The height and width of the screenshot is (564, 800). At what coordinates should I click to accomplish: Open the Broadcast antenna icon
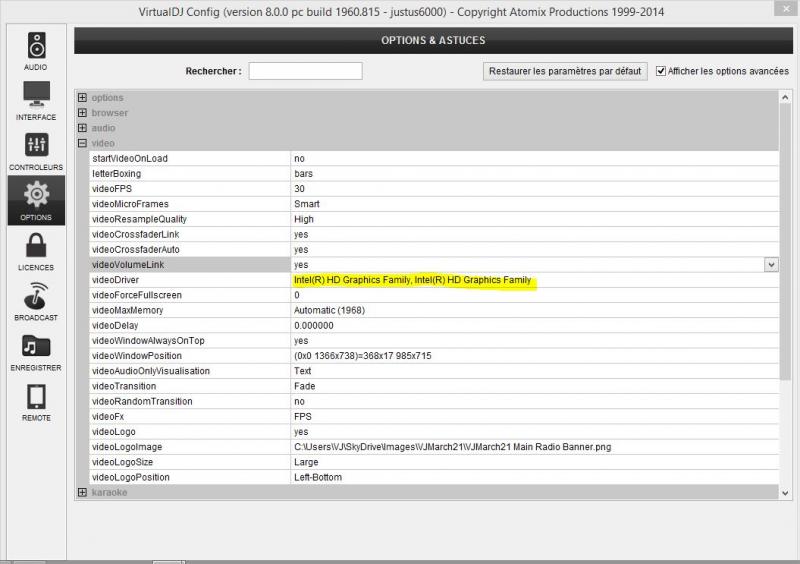(x=36, y=296)
